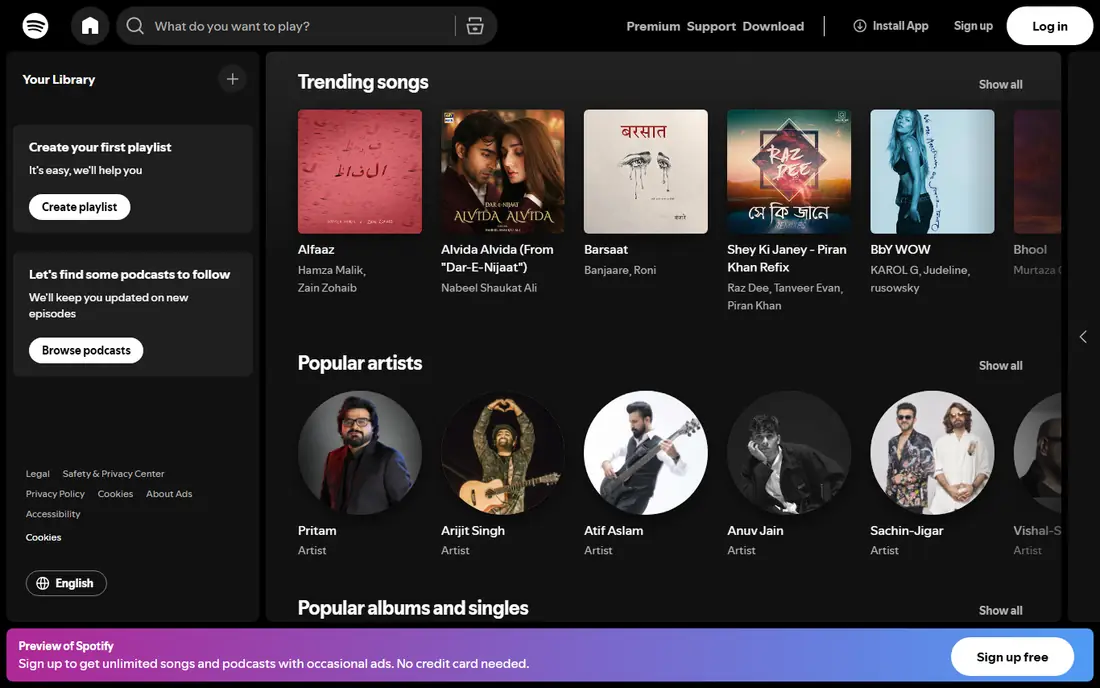This screenshot has height=688, width=1100.
Task: Open the Download link
Action: click(773, 26)
